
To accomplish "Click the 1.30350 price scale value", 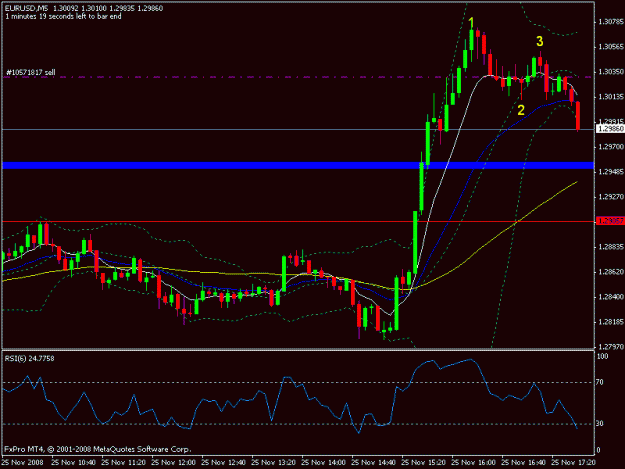I will click(611, 72).
